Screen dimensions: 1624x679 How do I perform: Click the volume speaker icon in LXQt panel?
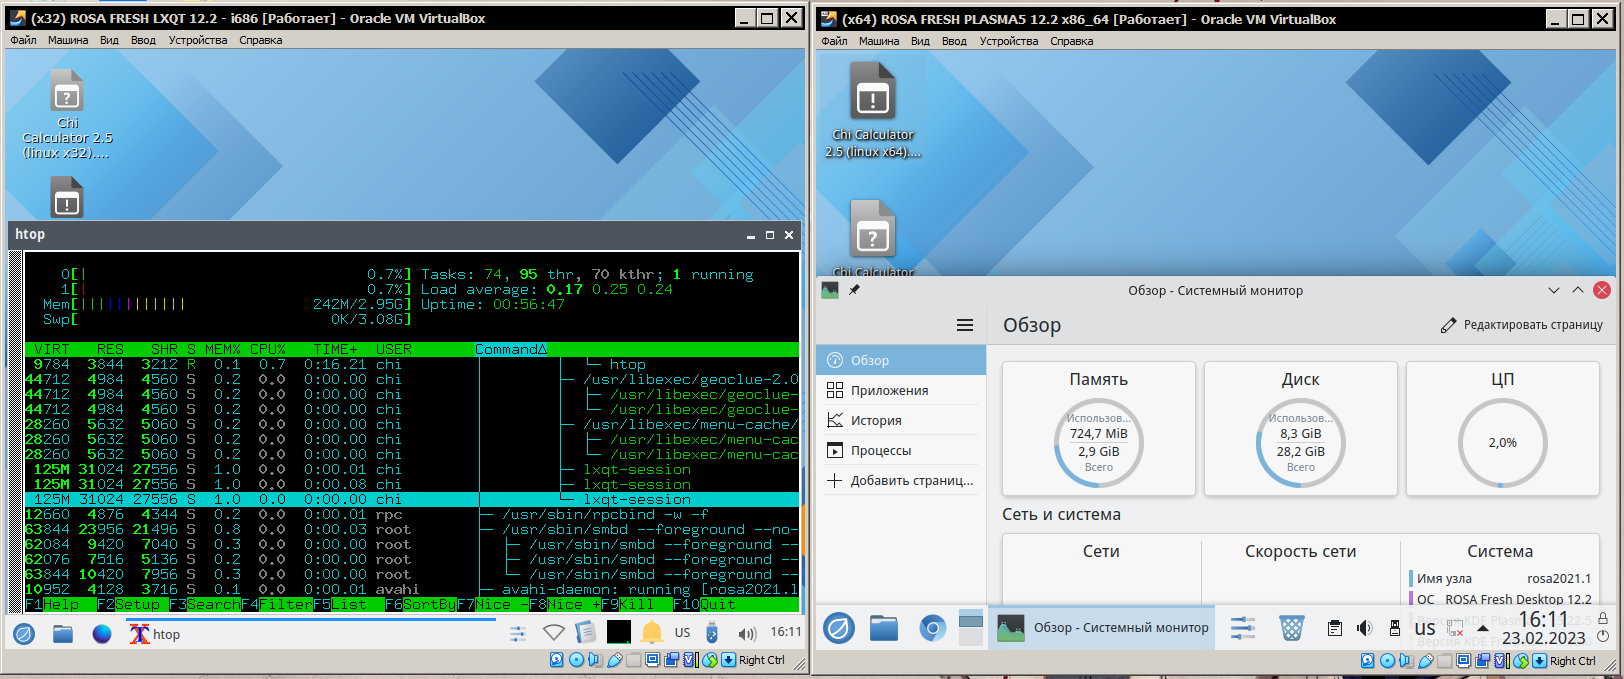[746, 633]
